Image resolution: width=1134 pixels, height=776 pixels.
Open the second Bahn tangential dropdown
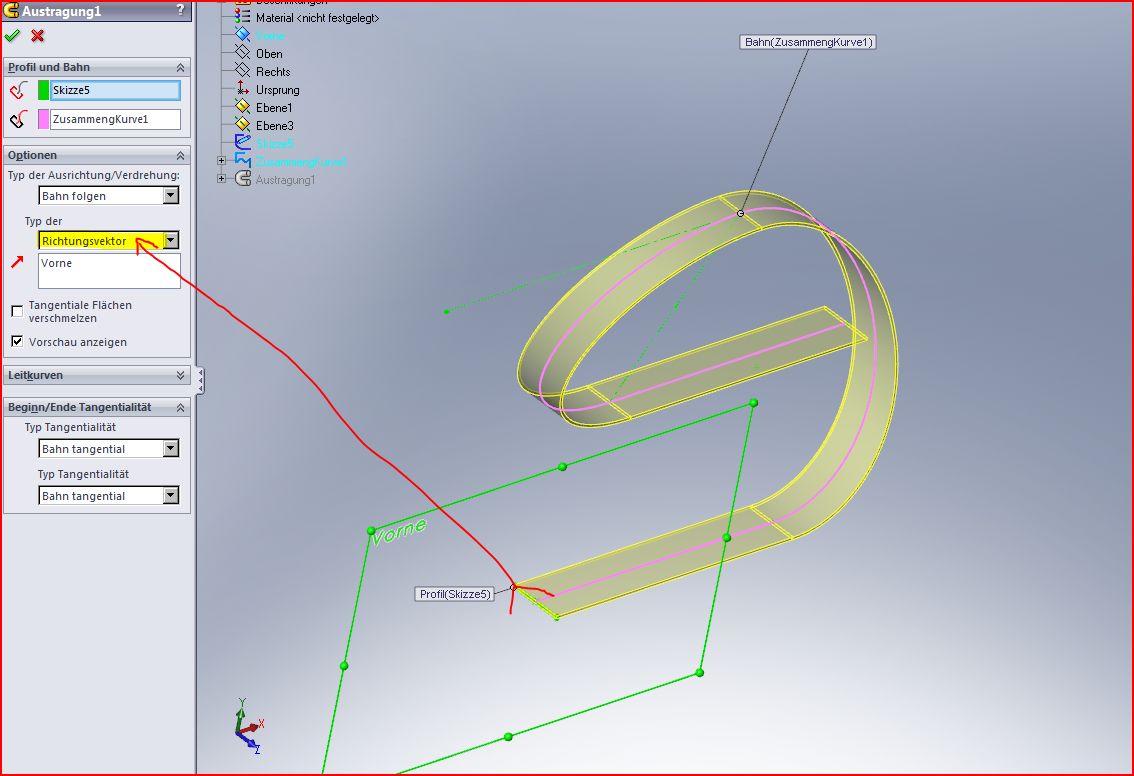click(x=171, y=495)
